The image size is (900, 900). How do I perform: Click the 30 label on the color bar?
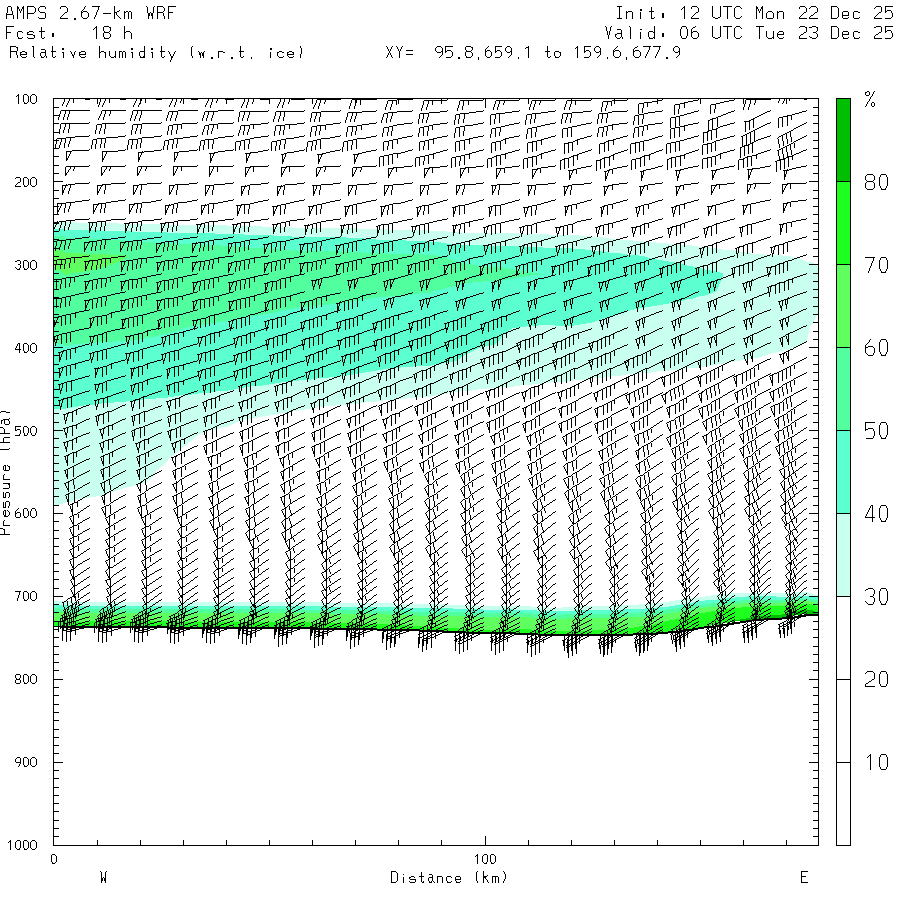876,597
